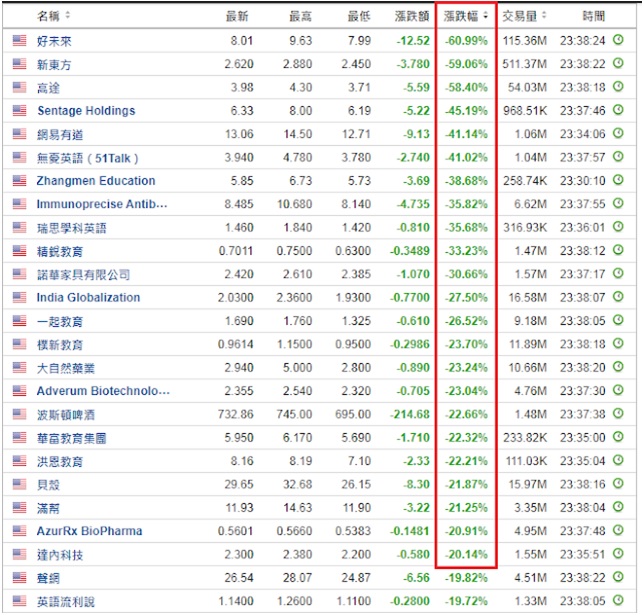Open the Zhangmen Education stock link
The height and width of the screenshot is (615, 644).
(x=96, y=181)
